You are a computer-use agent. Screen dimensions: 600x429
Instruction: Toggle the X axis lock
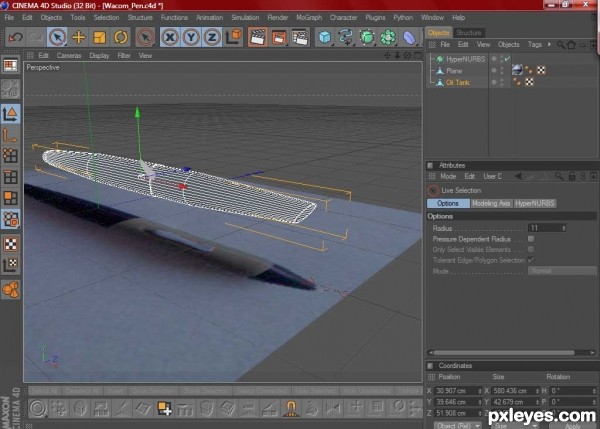click(x=170, y=37)
